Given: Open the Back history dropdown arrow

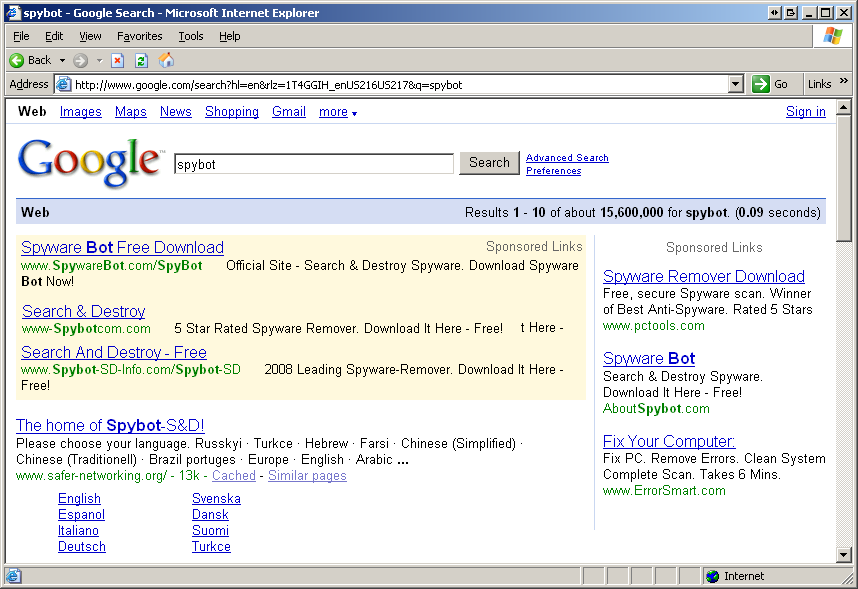Looking at the screenshot, I should tap(62, 60).
